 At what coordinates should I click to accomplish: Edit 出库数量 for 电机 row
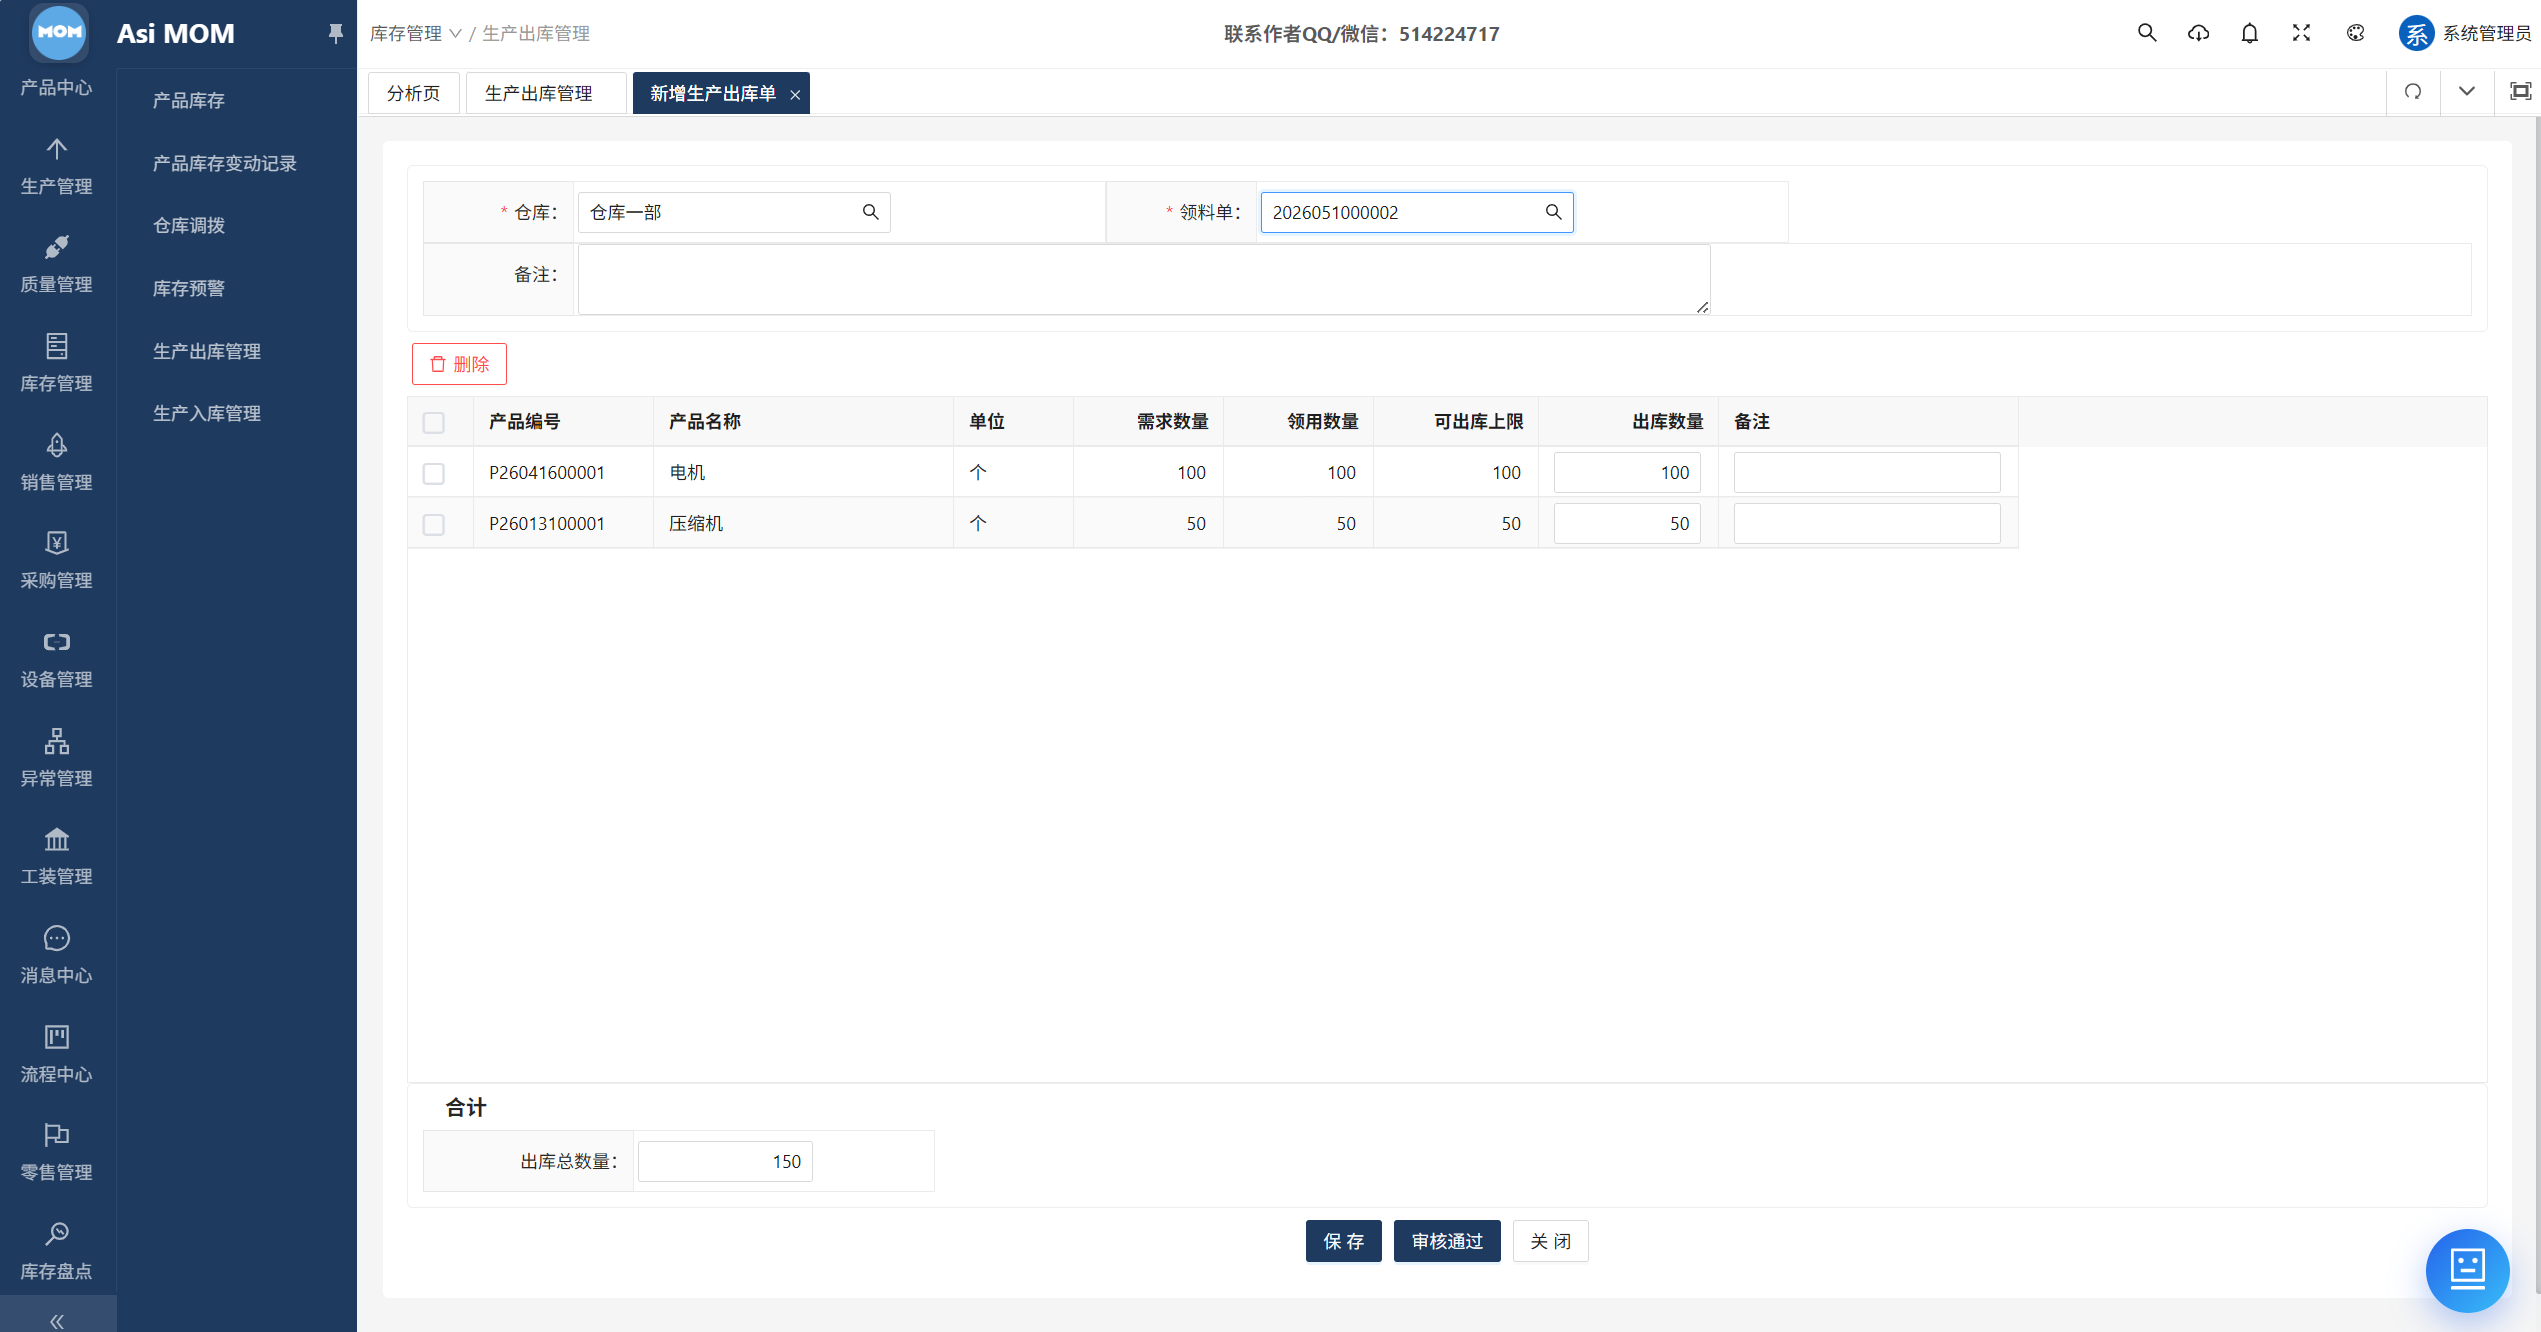point(1627,472)
